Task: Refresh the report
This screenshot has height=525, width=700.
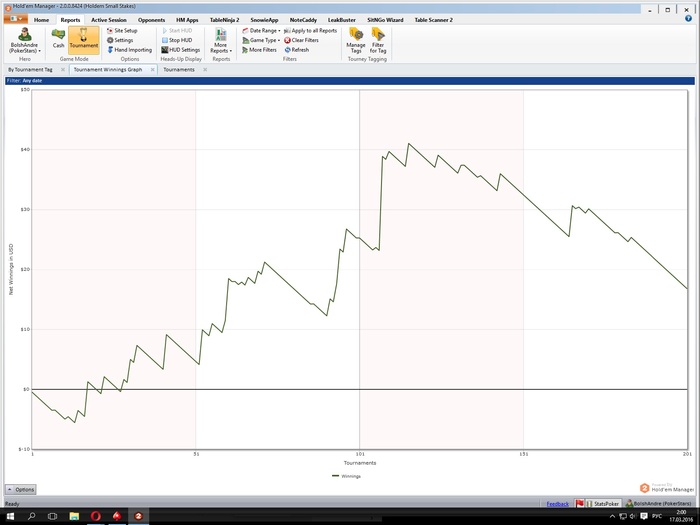Action: [x=296, y=50]
